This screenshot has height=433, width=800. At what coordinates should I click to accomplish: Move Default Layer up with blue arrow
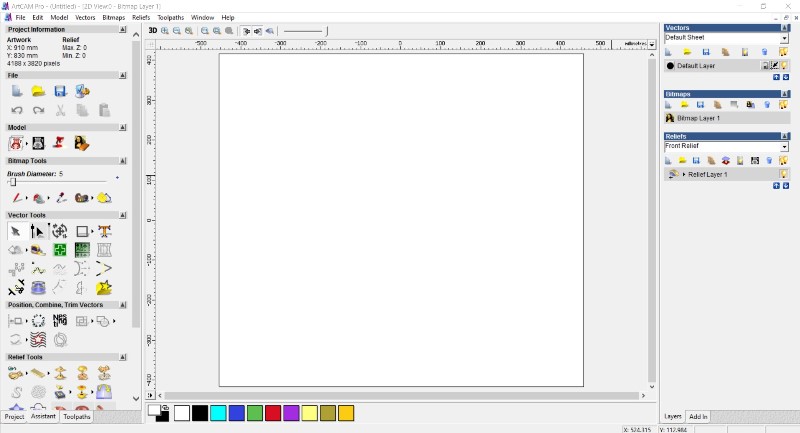coord(776,77)
